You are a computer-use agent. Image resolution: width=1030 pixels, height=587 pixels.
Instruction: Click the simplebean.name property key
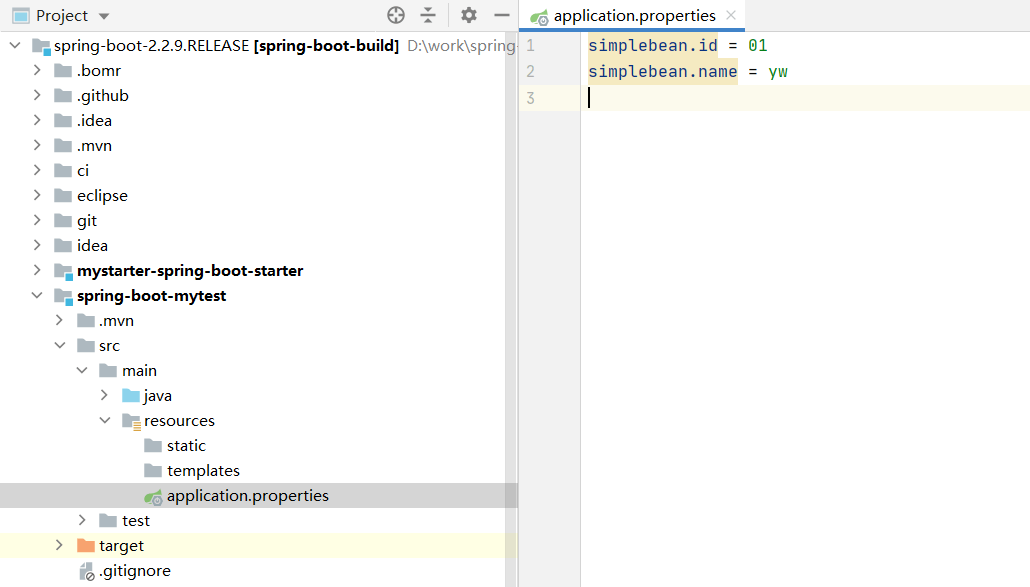662,72
